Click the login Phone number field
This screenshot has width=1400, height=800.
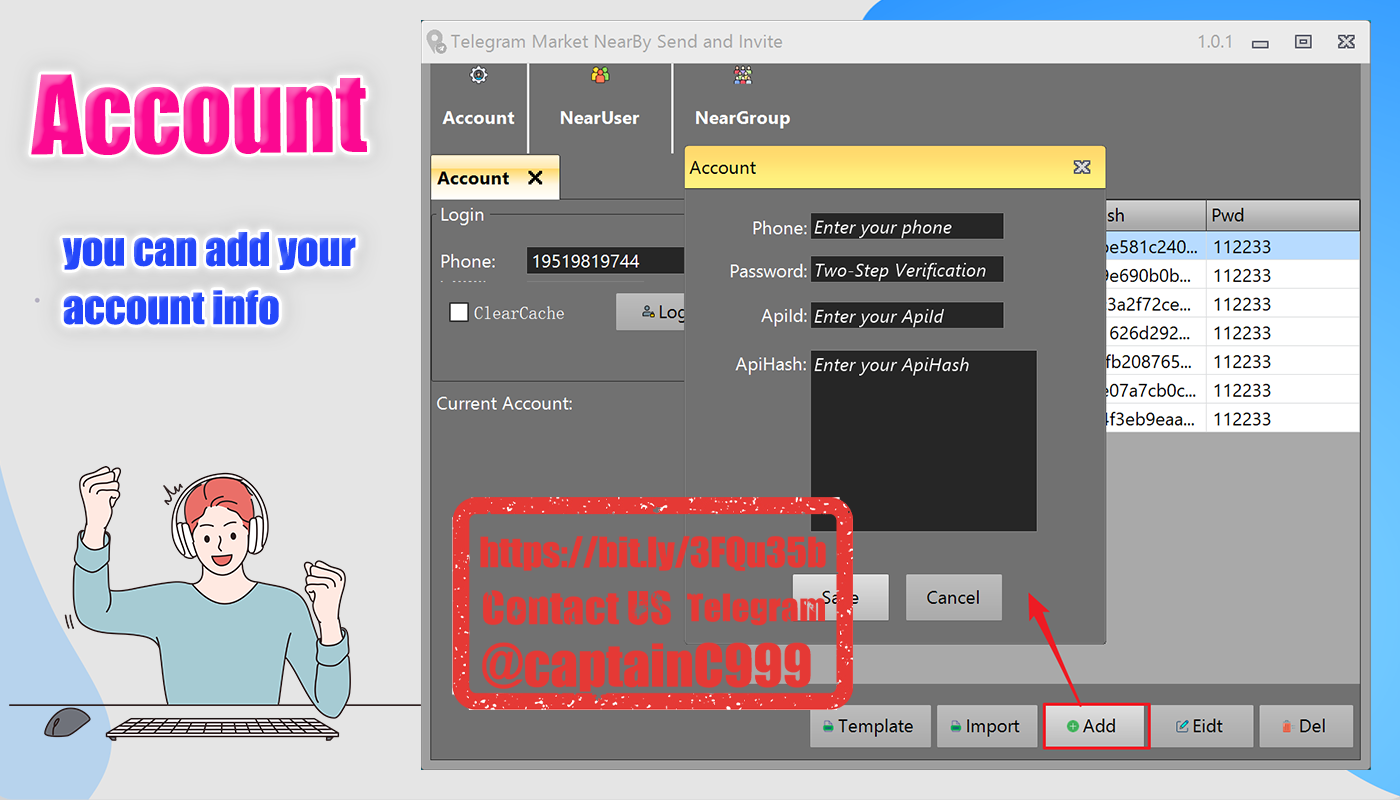(605, 261)
